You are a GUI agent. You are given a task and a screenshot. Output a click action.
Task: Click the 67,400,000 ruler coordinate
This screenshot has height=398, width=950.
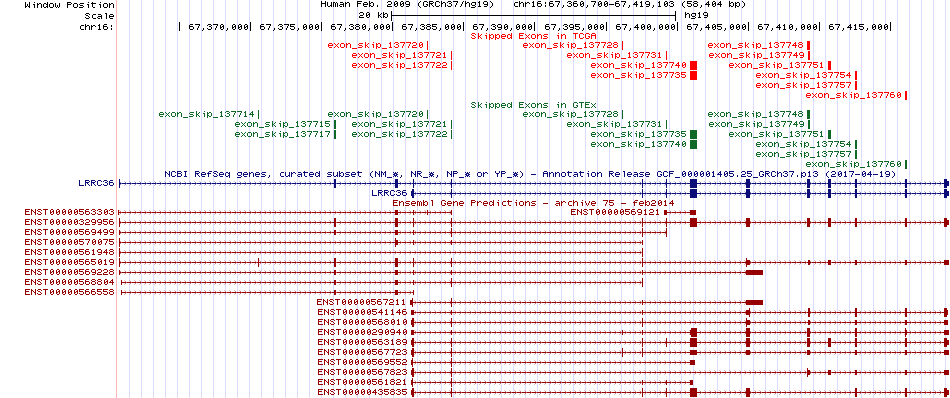click(x=645, y=27)
